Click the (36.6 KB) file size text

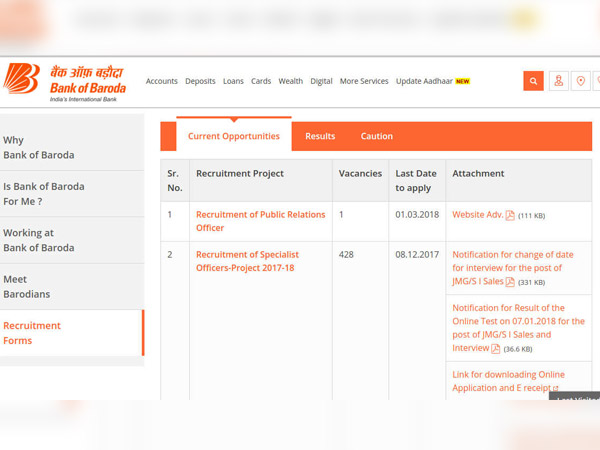pyautogui.click(x=518, y=349)
